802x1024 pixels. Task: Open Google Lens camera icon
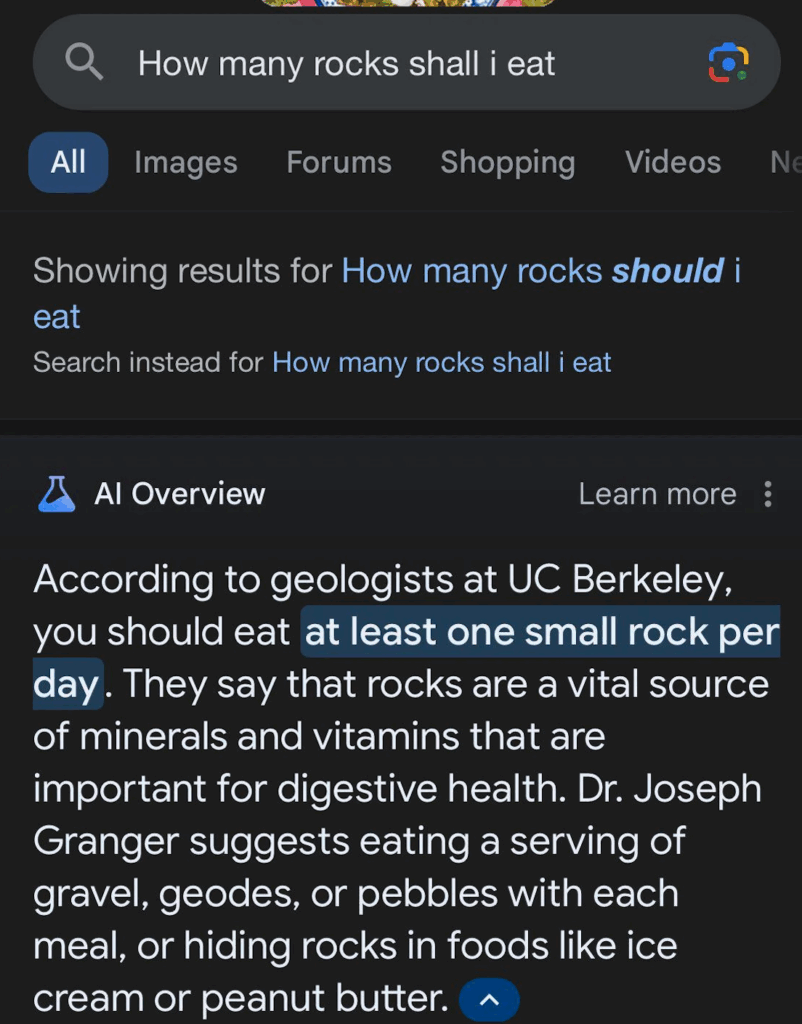click(728, 63)
